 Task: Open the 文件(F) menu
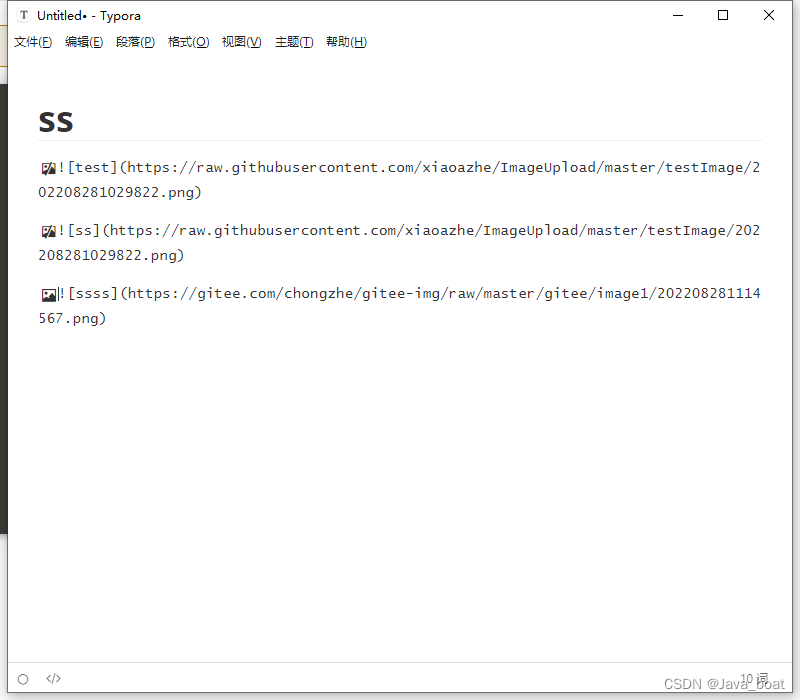tap(33, 42)
